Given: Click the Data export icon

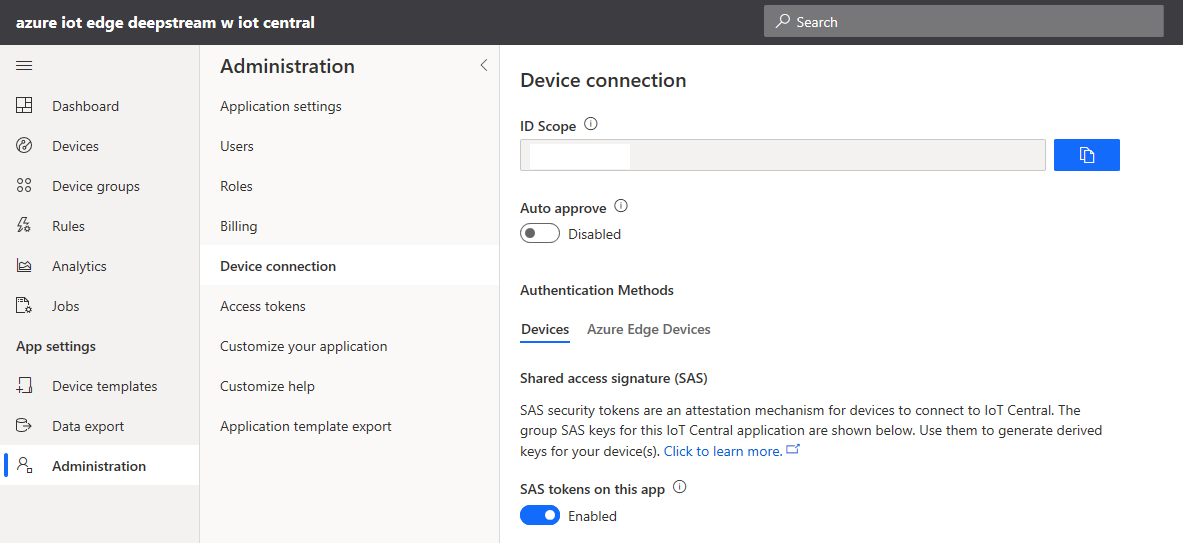Looking at the screenshot, I should click(25, 426).
